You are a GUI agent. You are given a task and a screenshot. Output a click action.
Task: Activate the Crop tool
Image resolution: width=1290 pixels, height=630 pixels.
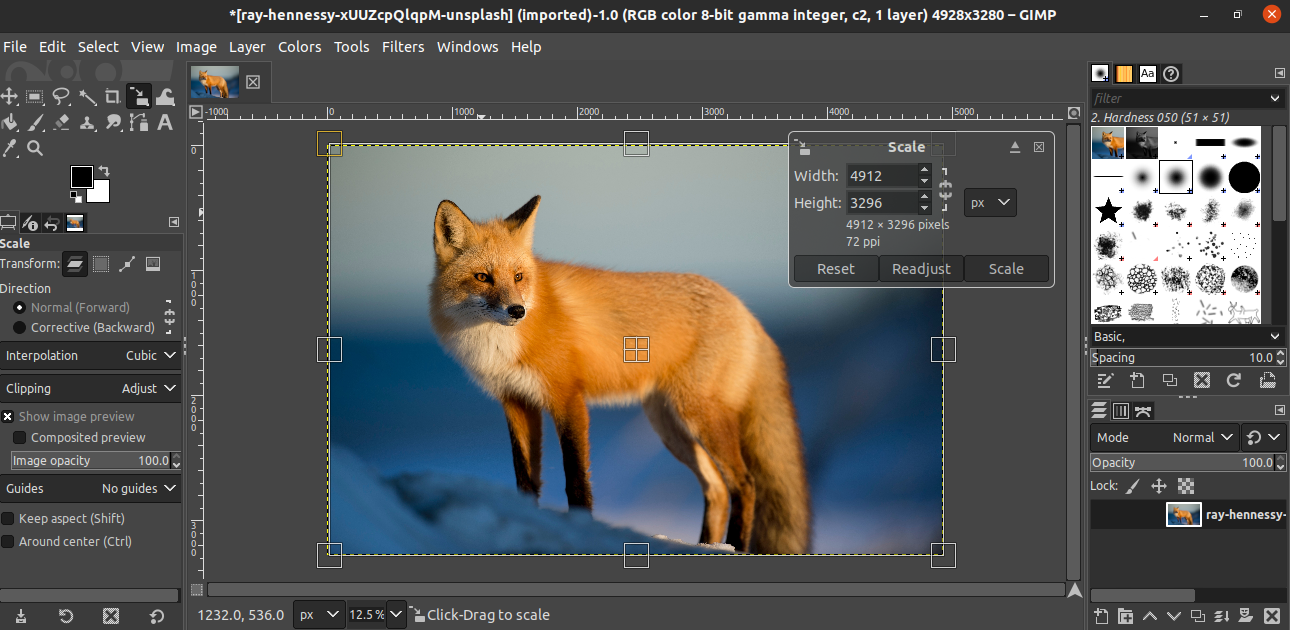click(x=113, y=97)
